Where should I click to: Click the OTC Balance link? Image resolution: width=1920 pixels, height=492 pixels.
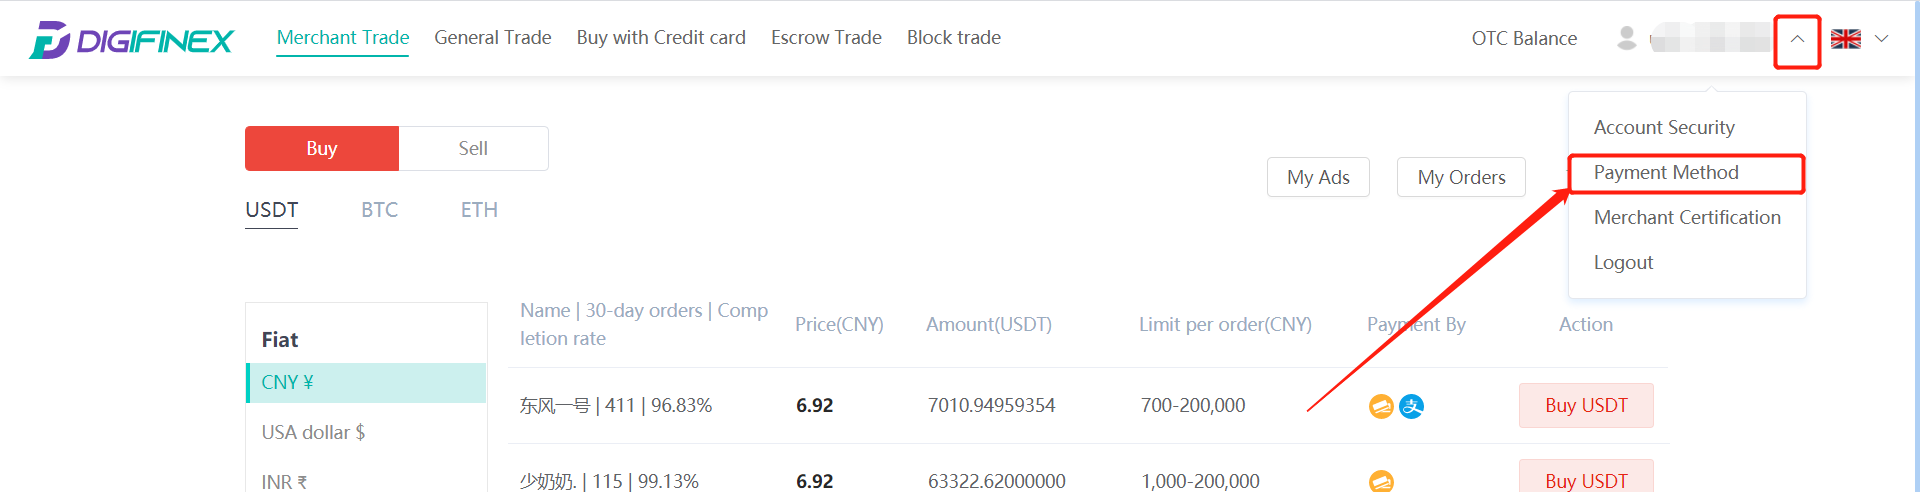[x=1524, y=39]
